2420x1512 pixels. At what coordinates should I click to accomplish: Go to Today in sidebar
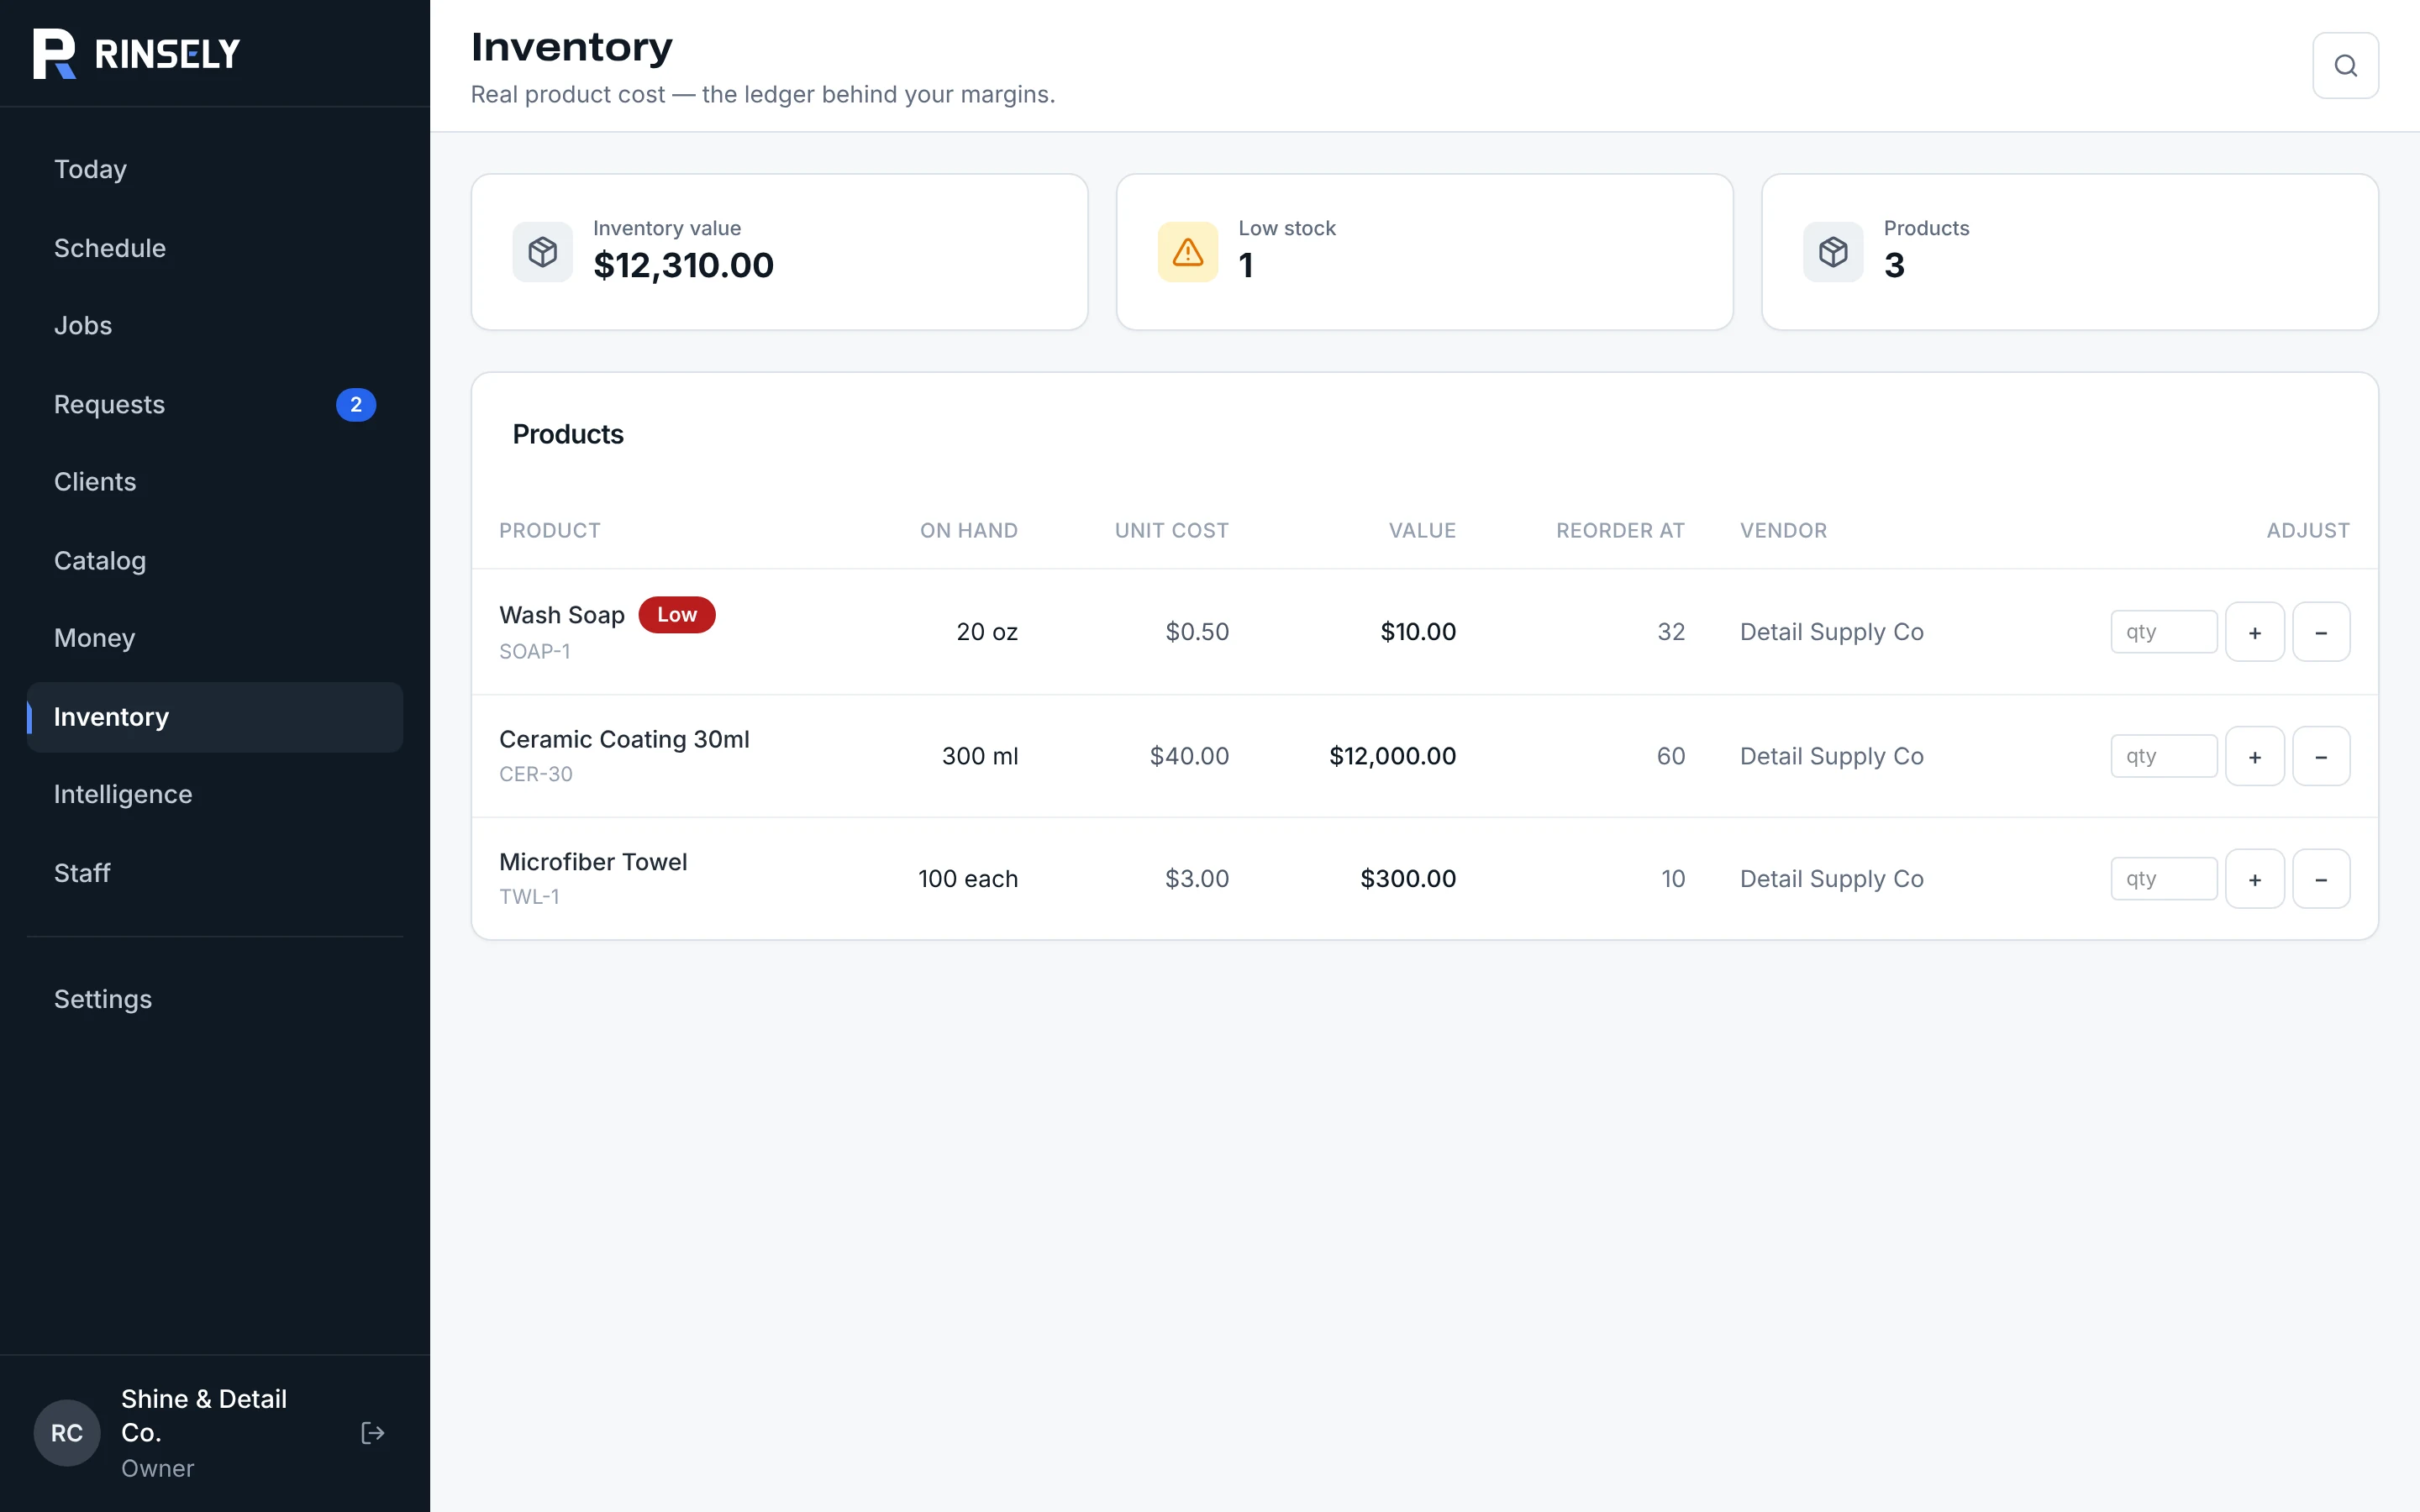215,169
